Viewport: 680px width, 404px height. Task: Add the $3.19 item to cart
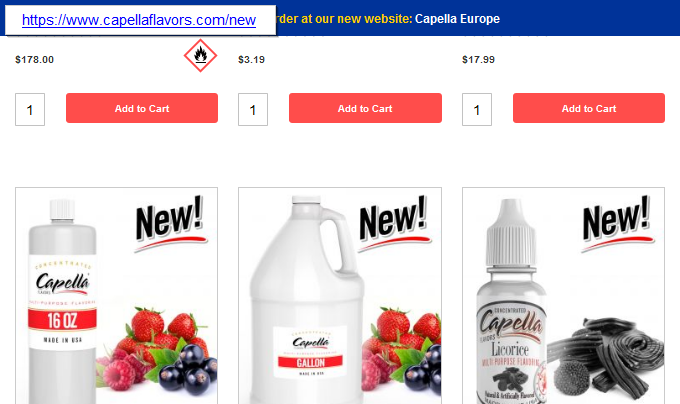[365, 108]
